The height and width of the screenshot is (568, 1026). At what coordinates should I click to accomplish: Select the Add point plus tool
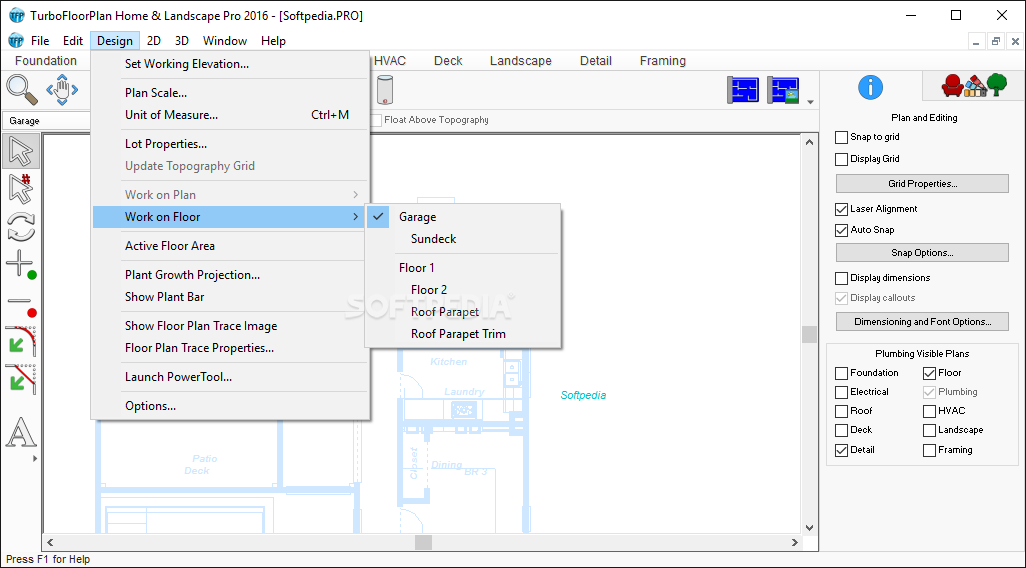21,265
